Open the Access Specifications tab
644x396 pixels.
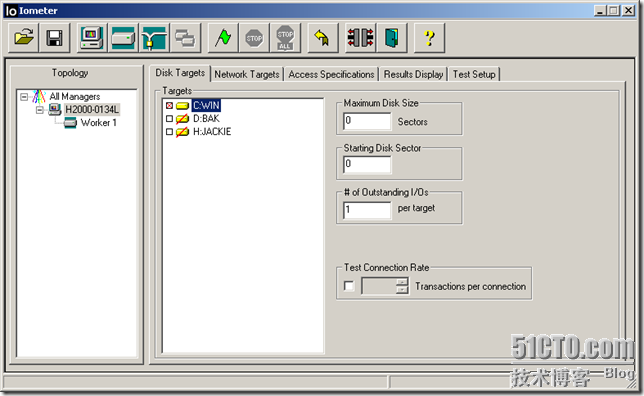(331, 74)
